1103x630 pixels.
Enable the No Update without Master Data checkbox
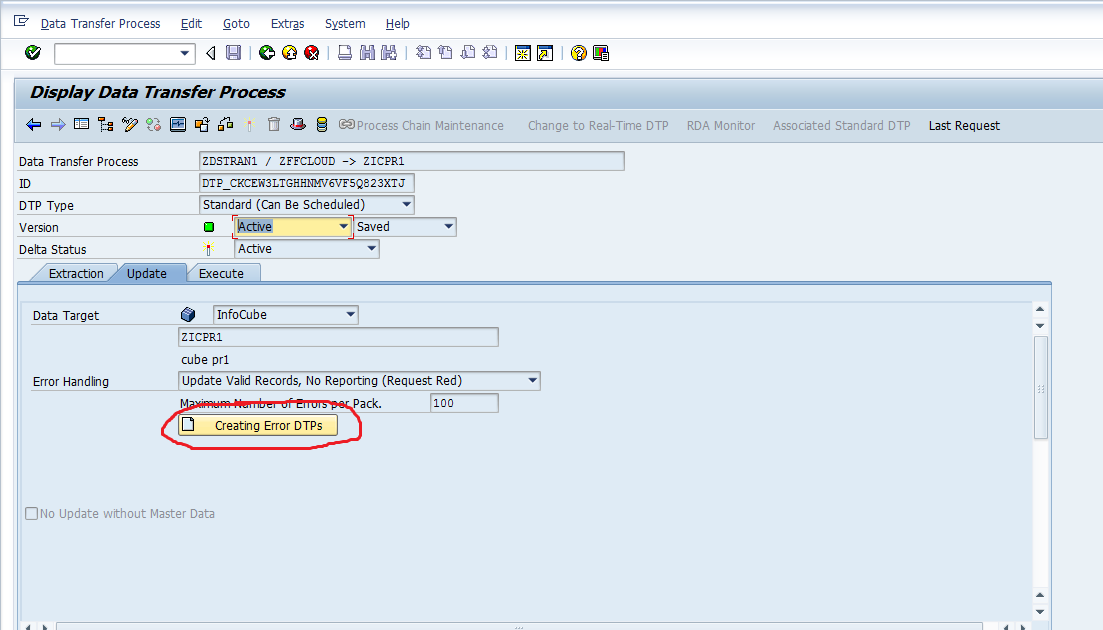(x=31, y=513)
